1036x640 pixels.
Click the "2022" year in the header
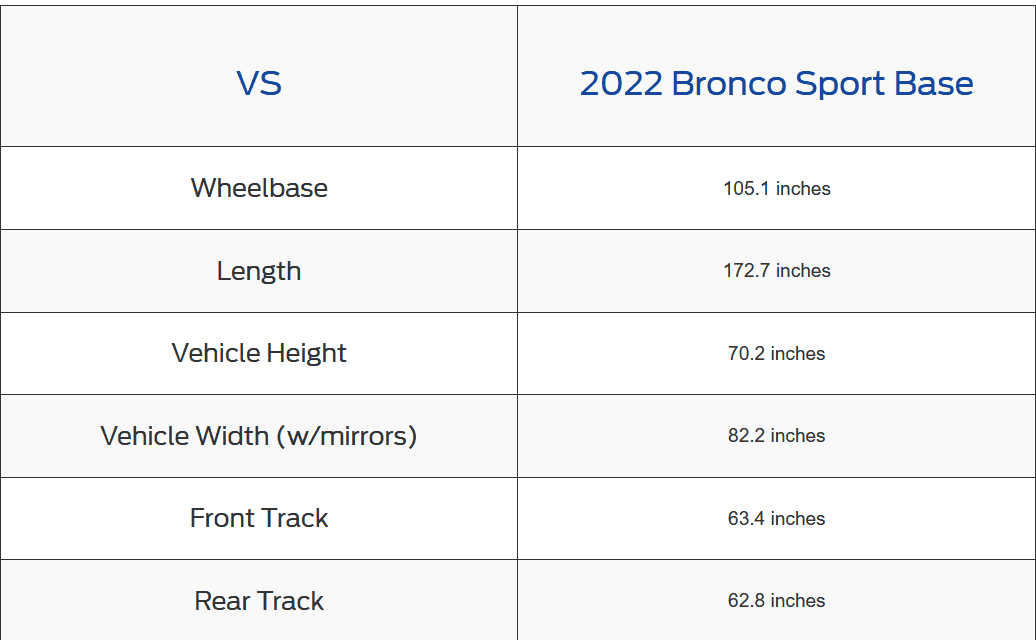click(x=621, y=83)
